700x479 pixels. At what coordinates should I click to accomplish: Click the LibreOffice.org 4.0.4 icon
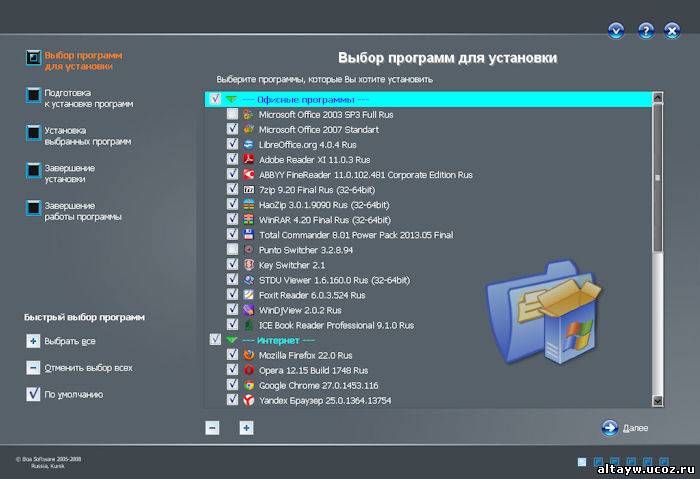coord(248,145)
